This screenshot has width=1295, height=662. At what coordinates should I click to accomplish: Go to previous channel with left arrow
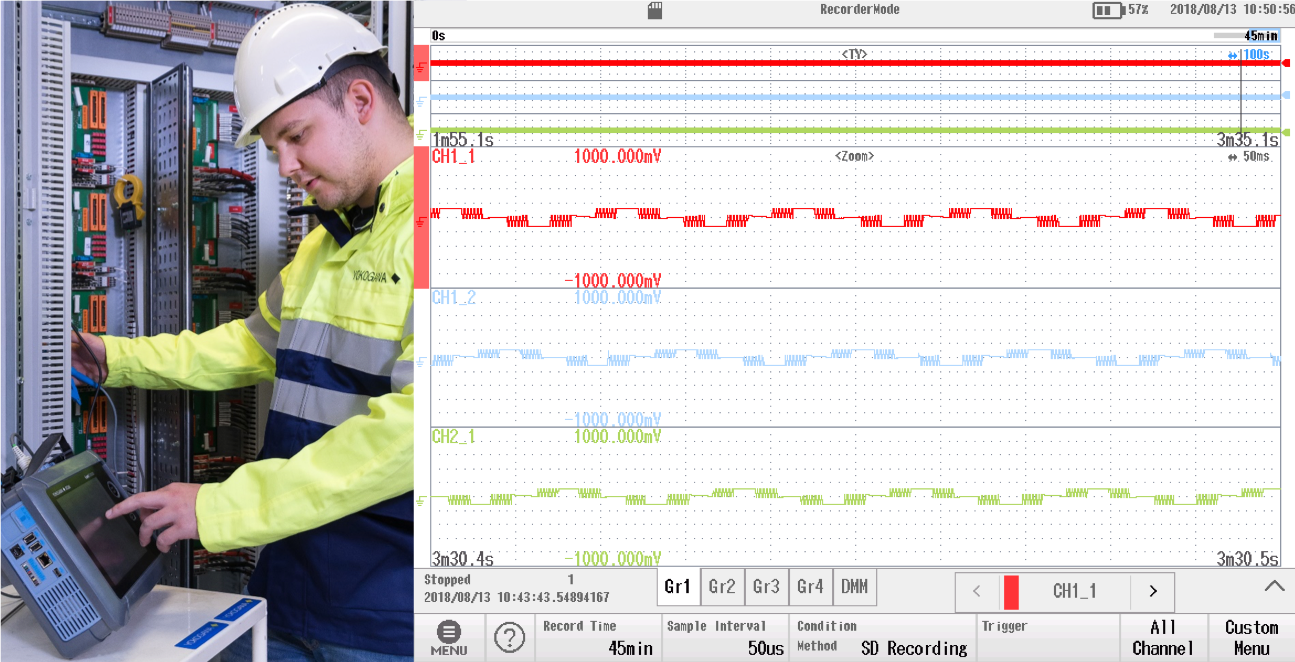click(977, 591)
